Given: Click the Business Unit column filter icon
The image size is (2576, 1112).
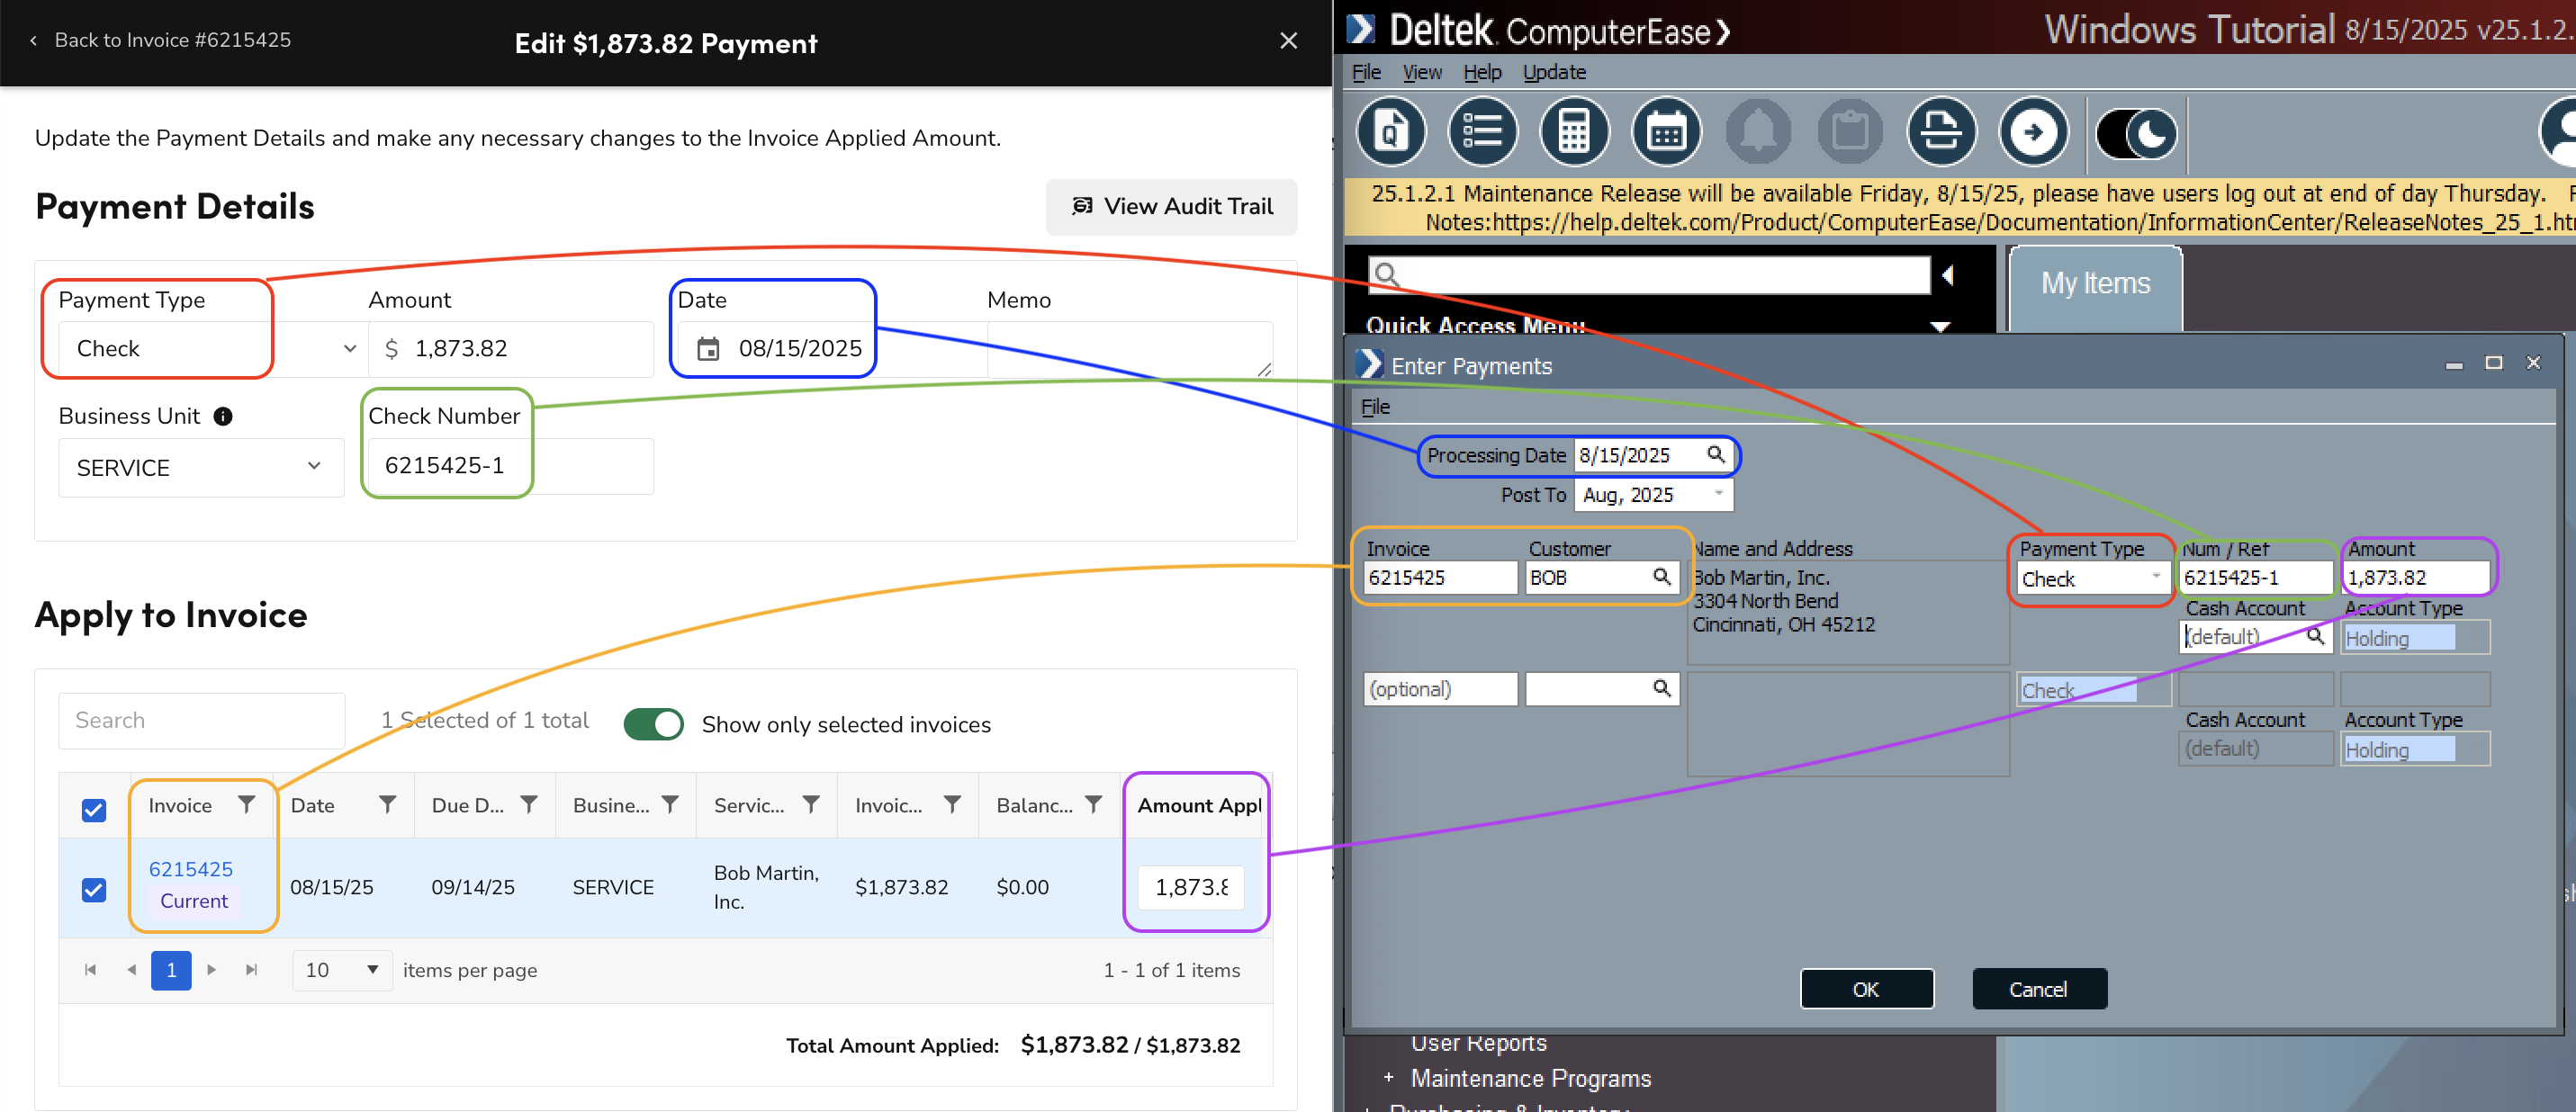Looking at the screenshot, I should tap(670, 804).
